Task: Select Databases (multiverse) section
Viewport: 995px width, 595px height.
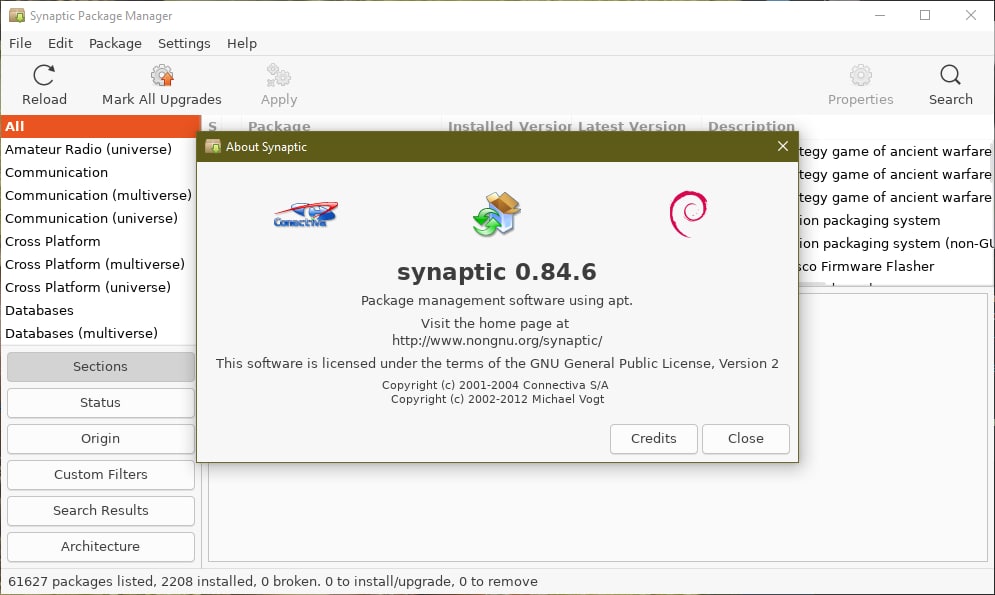Action: [x=101, y=333]
